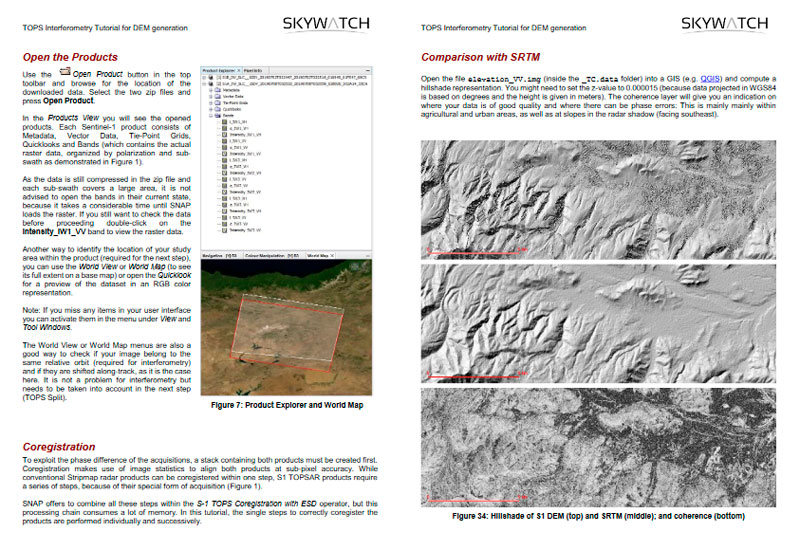Expand the Tie-Point Grids folder node
Screen dimensions: 800x550
point(211,103)
